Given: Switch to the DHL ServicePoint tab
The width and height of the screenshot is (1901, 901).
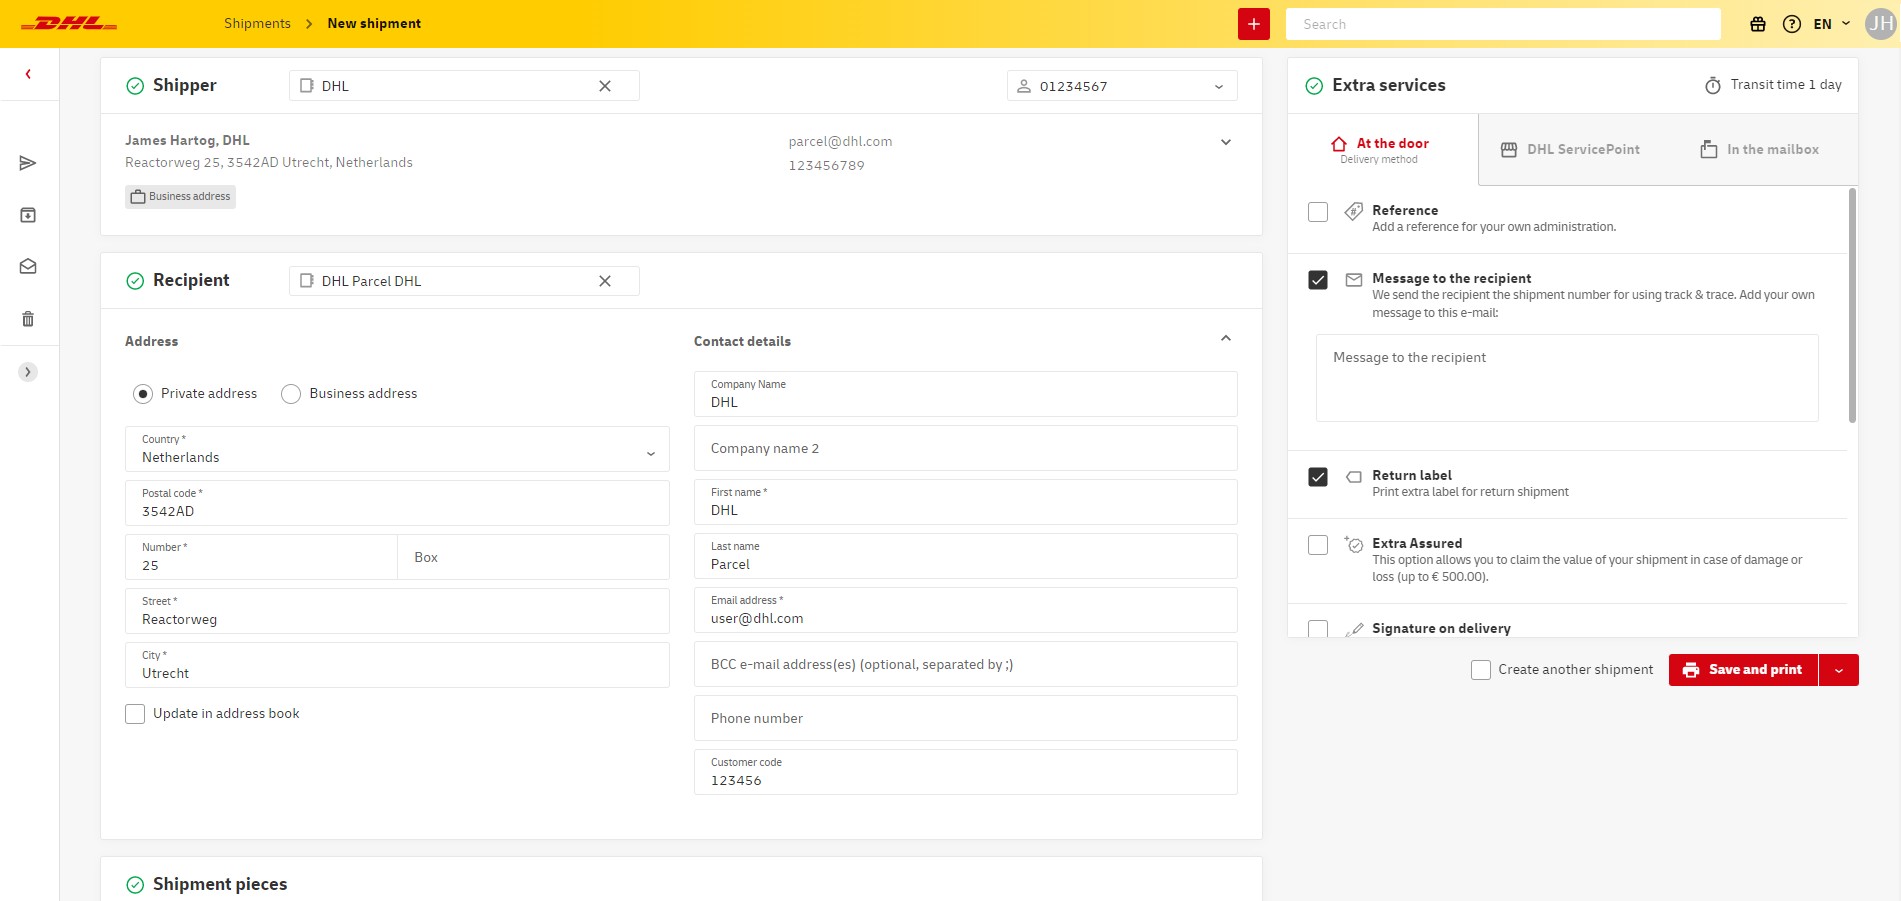Looking at the screenshot, I should [x=1571, y=150].
